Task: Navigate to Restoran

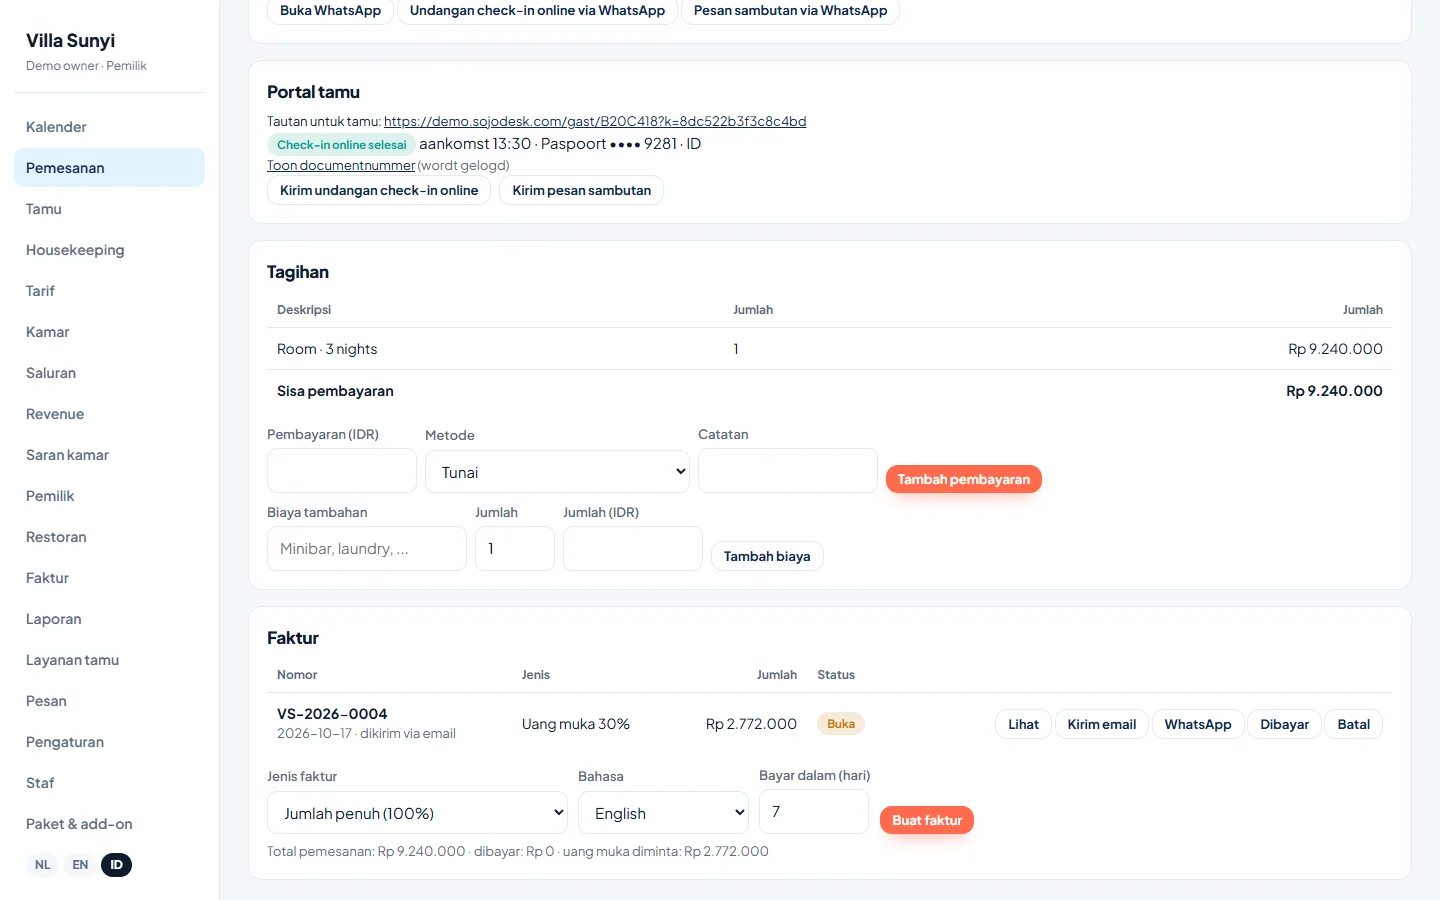Action: tap(109, 537)
